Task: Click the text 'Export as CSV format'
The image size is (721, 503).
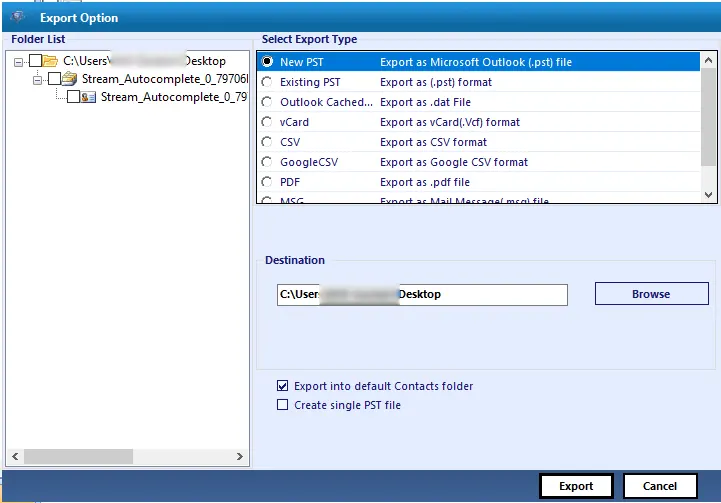Action: 433,142
